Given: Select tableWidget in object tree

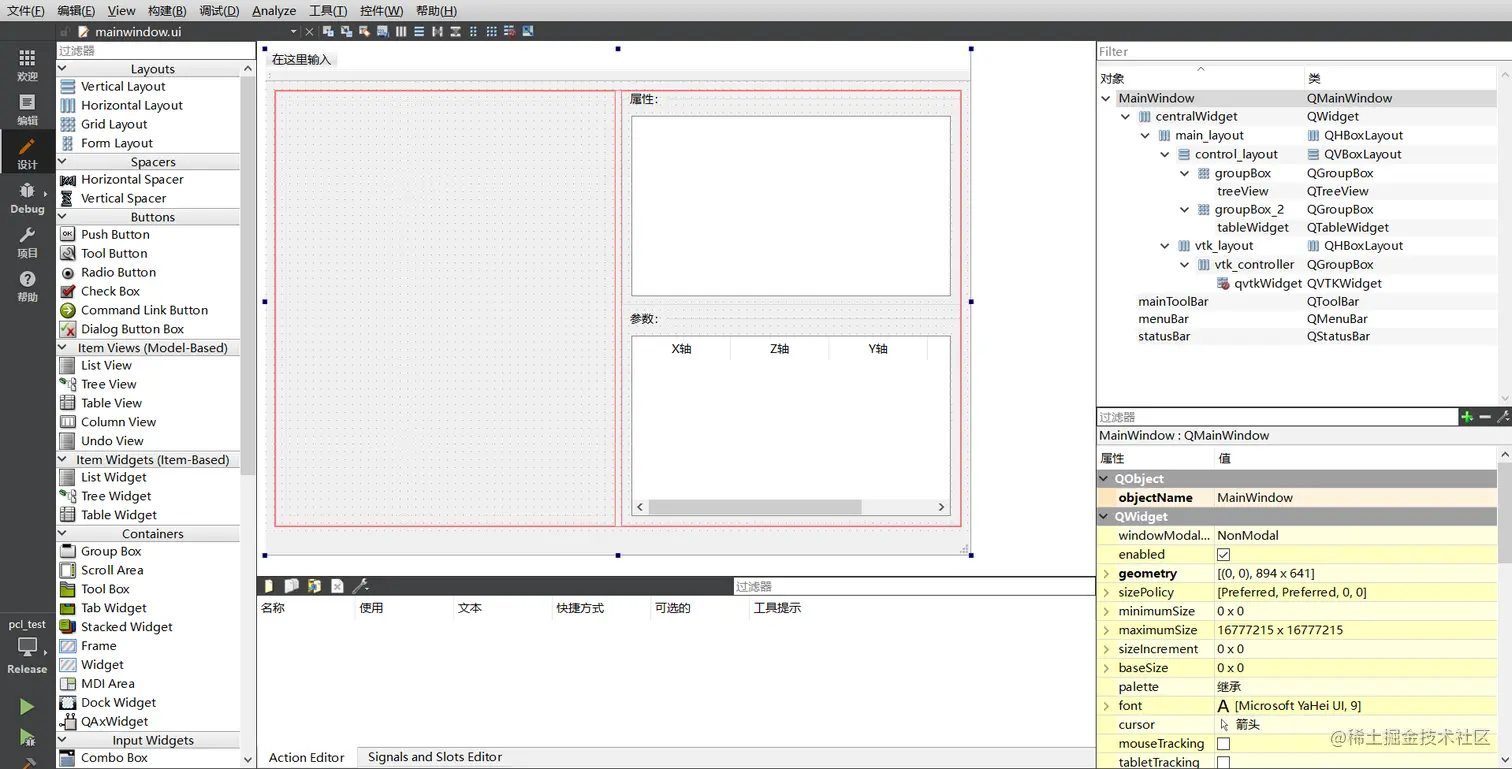Looking at the screenshot, I should (1253, 227).
